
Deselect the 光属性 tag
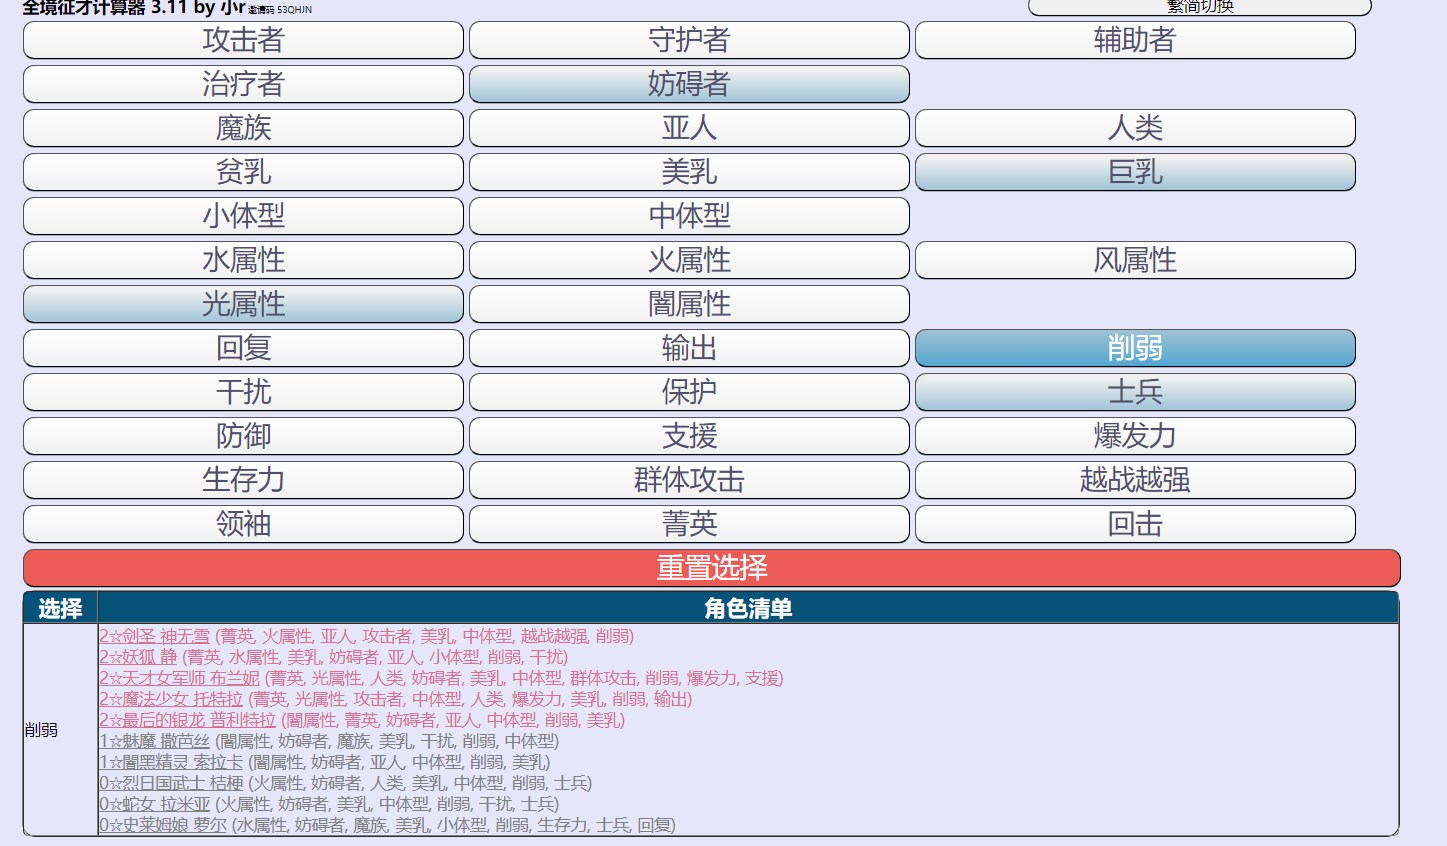tap(243, 304)
